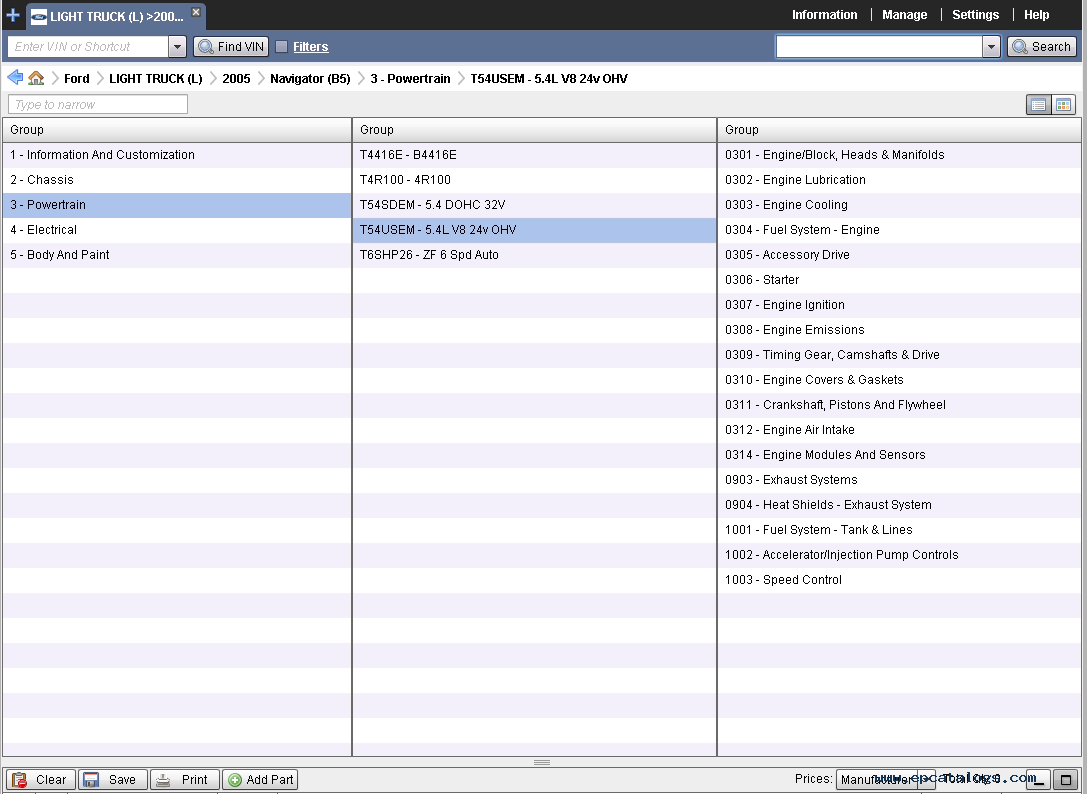Viewport: 1087px width, 794px height.
Task: Click the Type to narrow field
Action: pos(98,105)
